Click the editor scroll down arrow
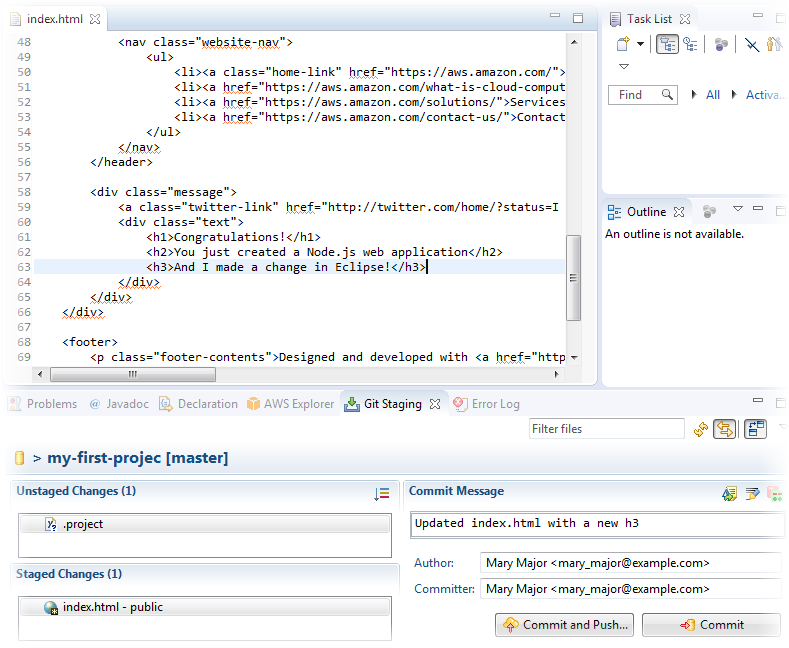 [574, 357]
